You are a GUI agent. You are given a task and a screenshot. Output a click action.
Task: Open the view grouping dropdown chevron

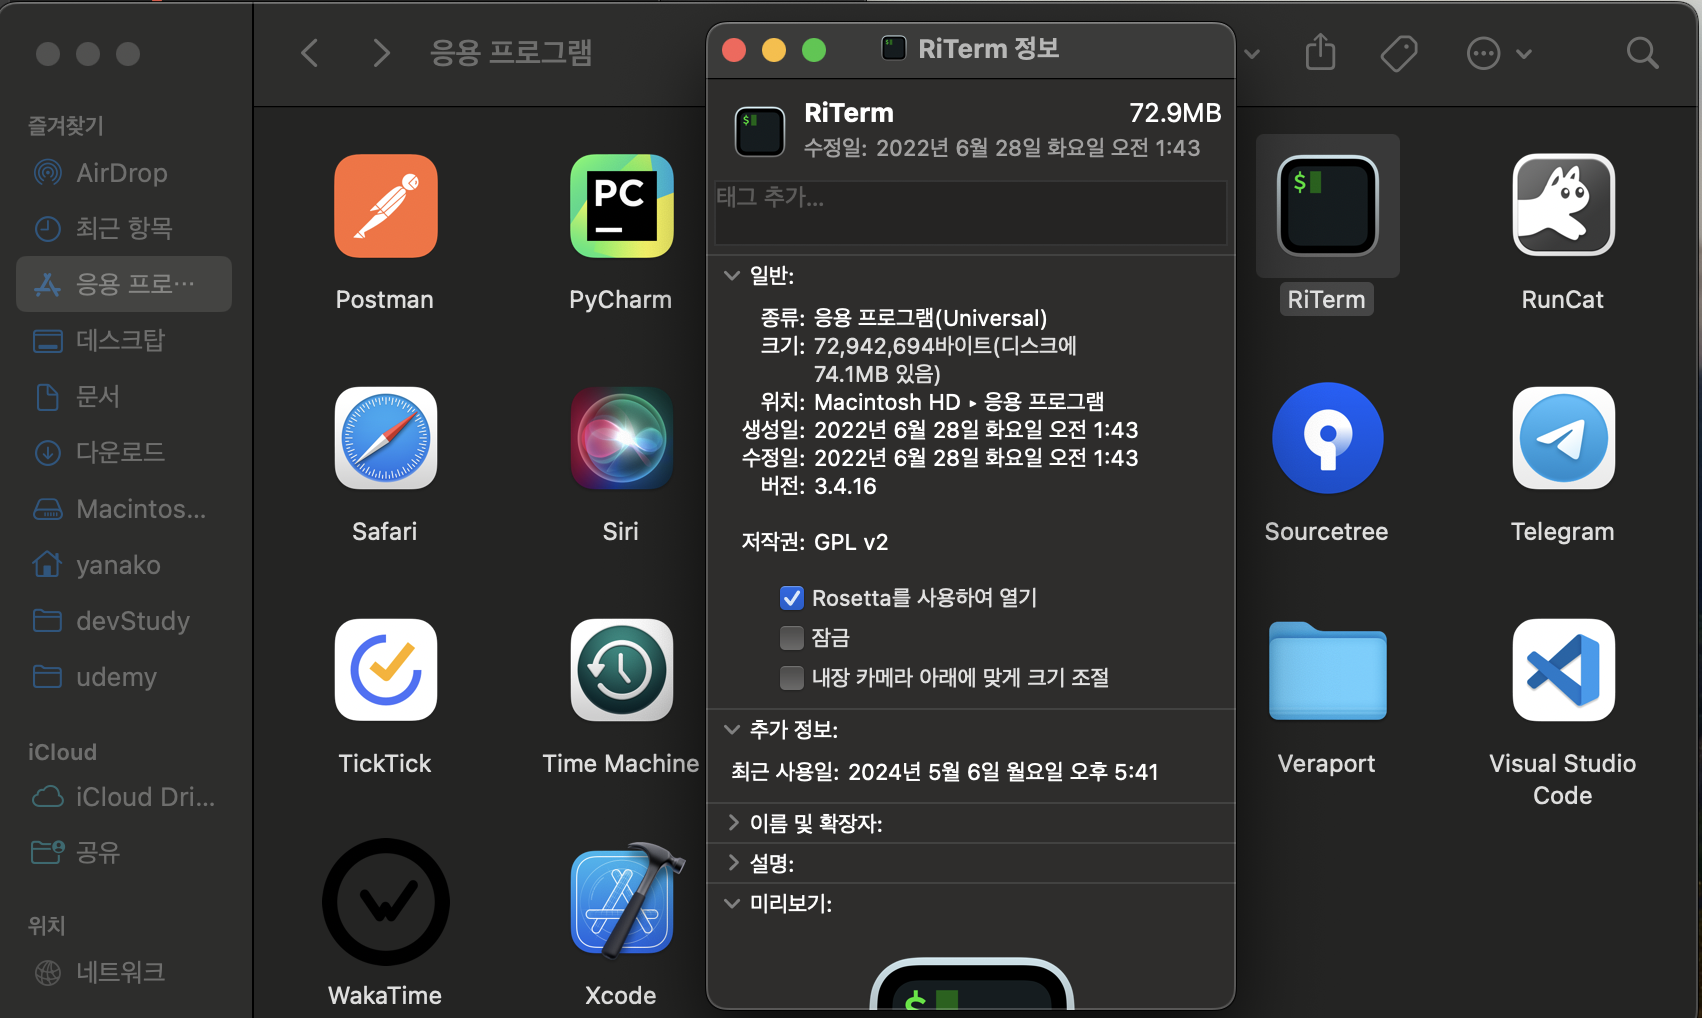pos(1251,53)
